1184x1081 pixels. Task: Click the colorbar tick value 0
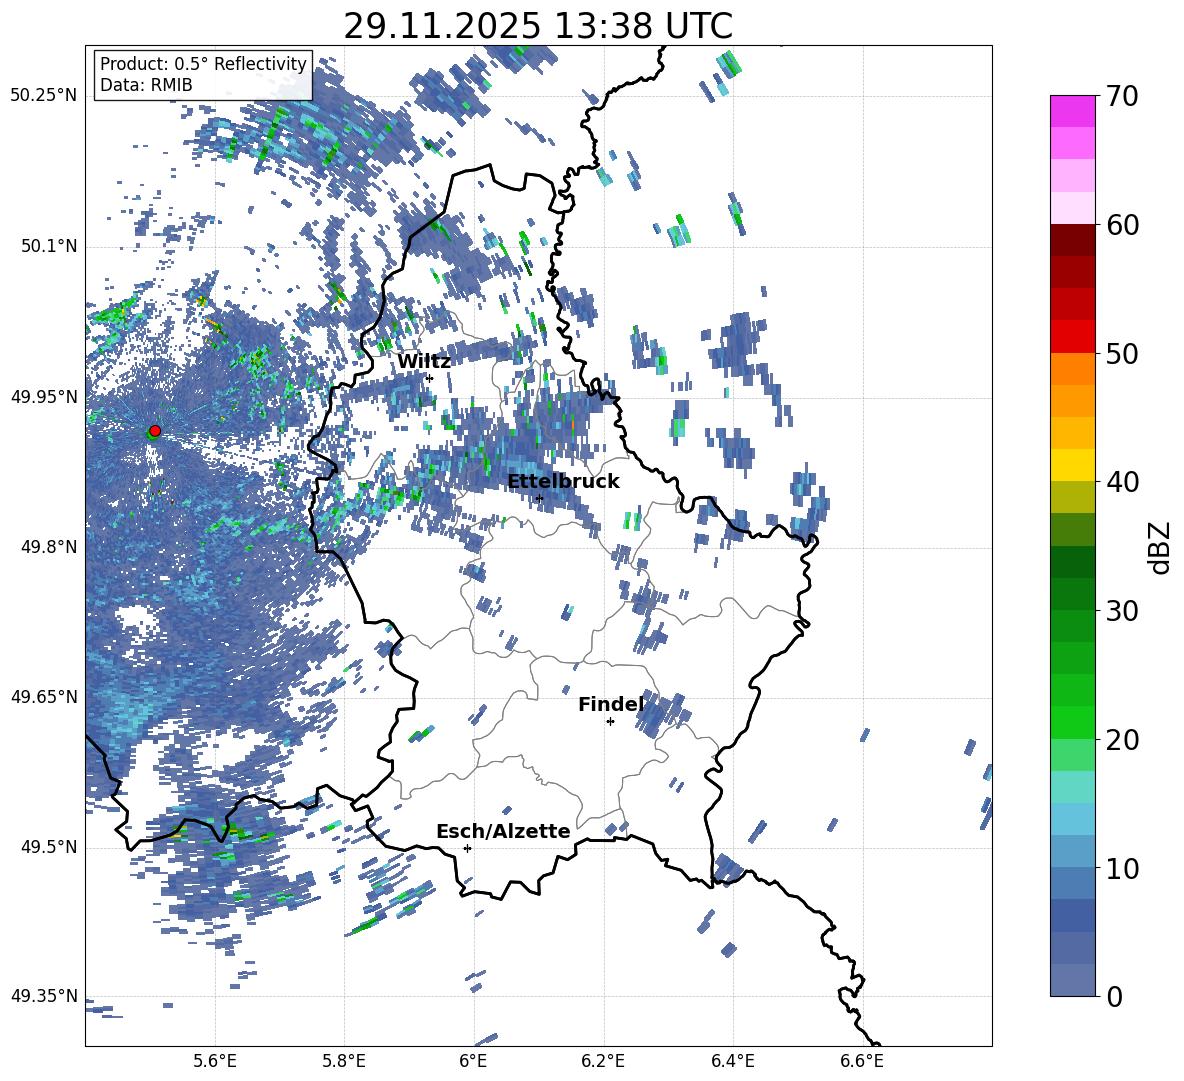[x=1115, y=997]
